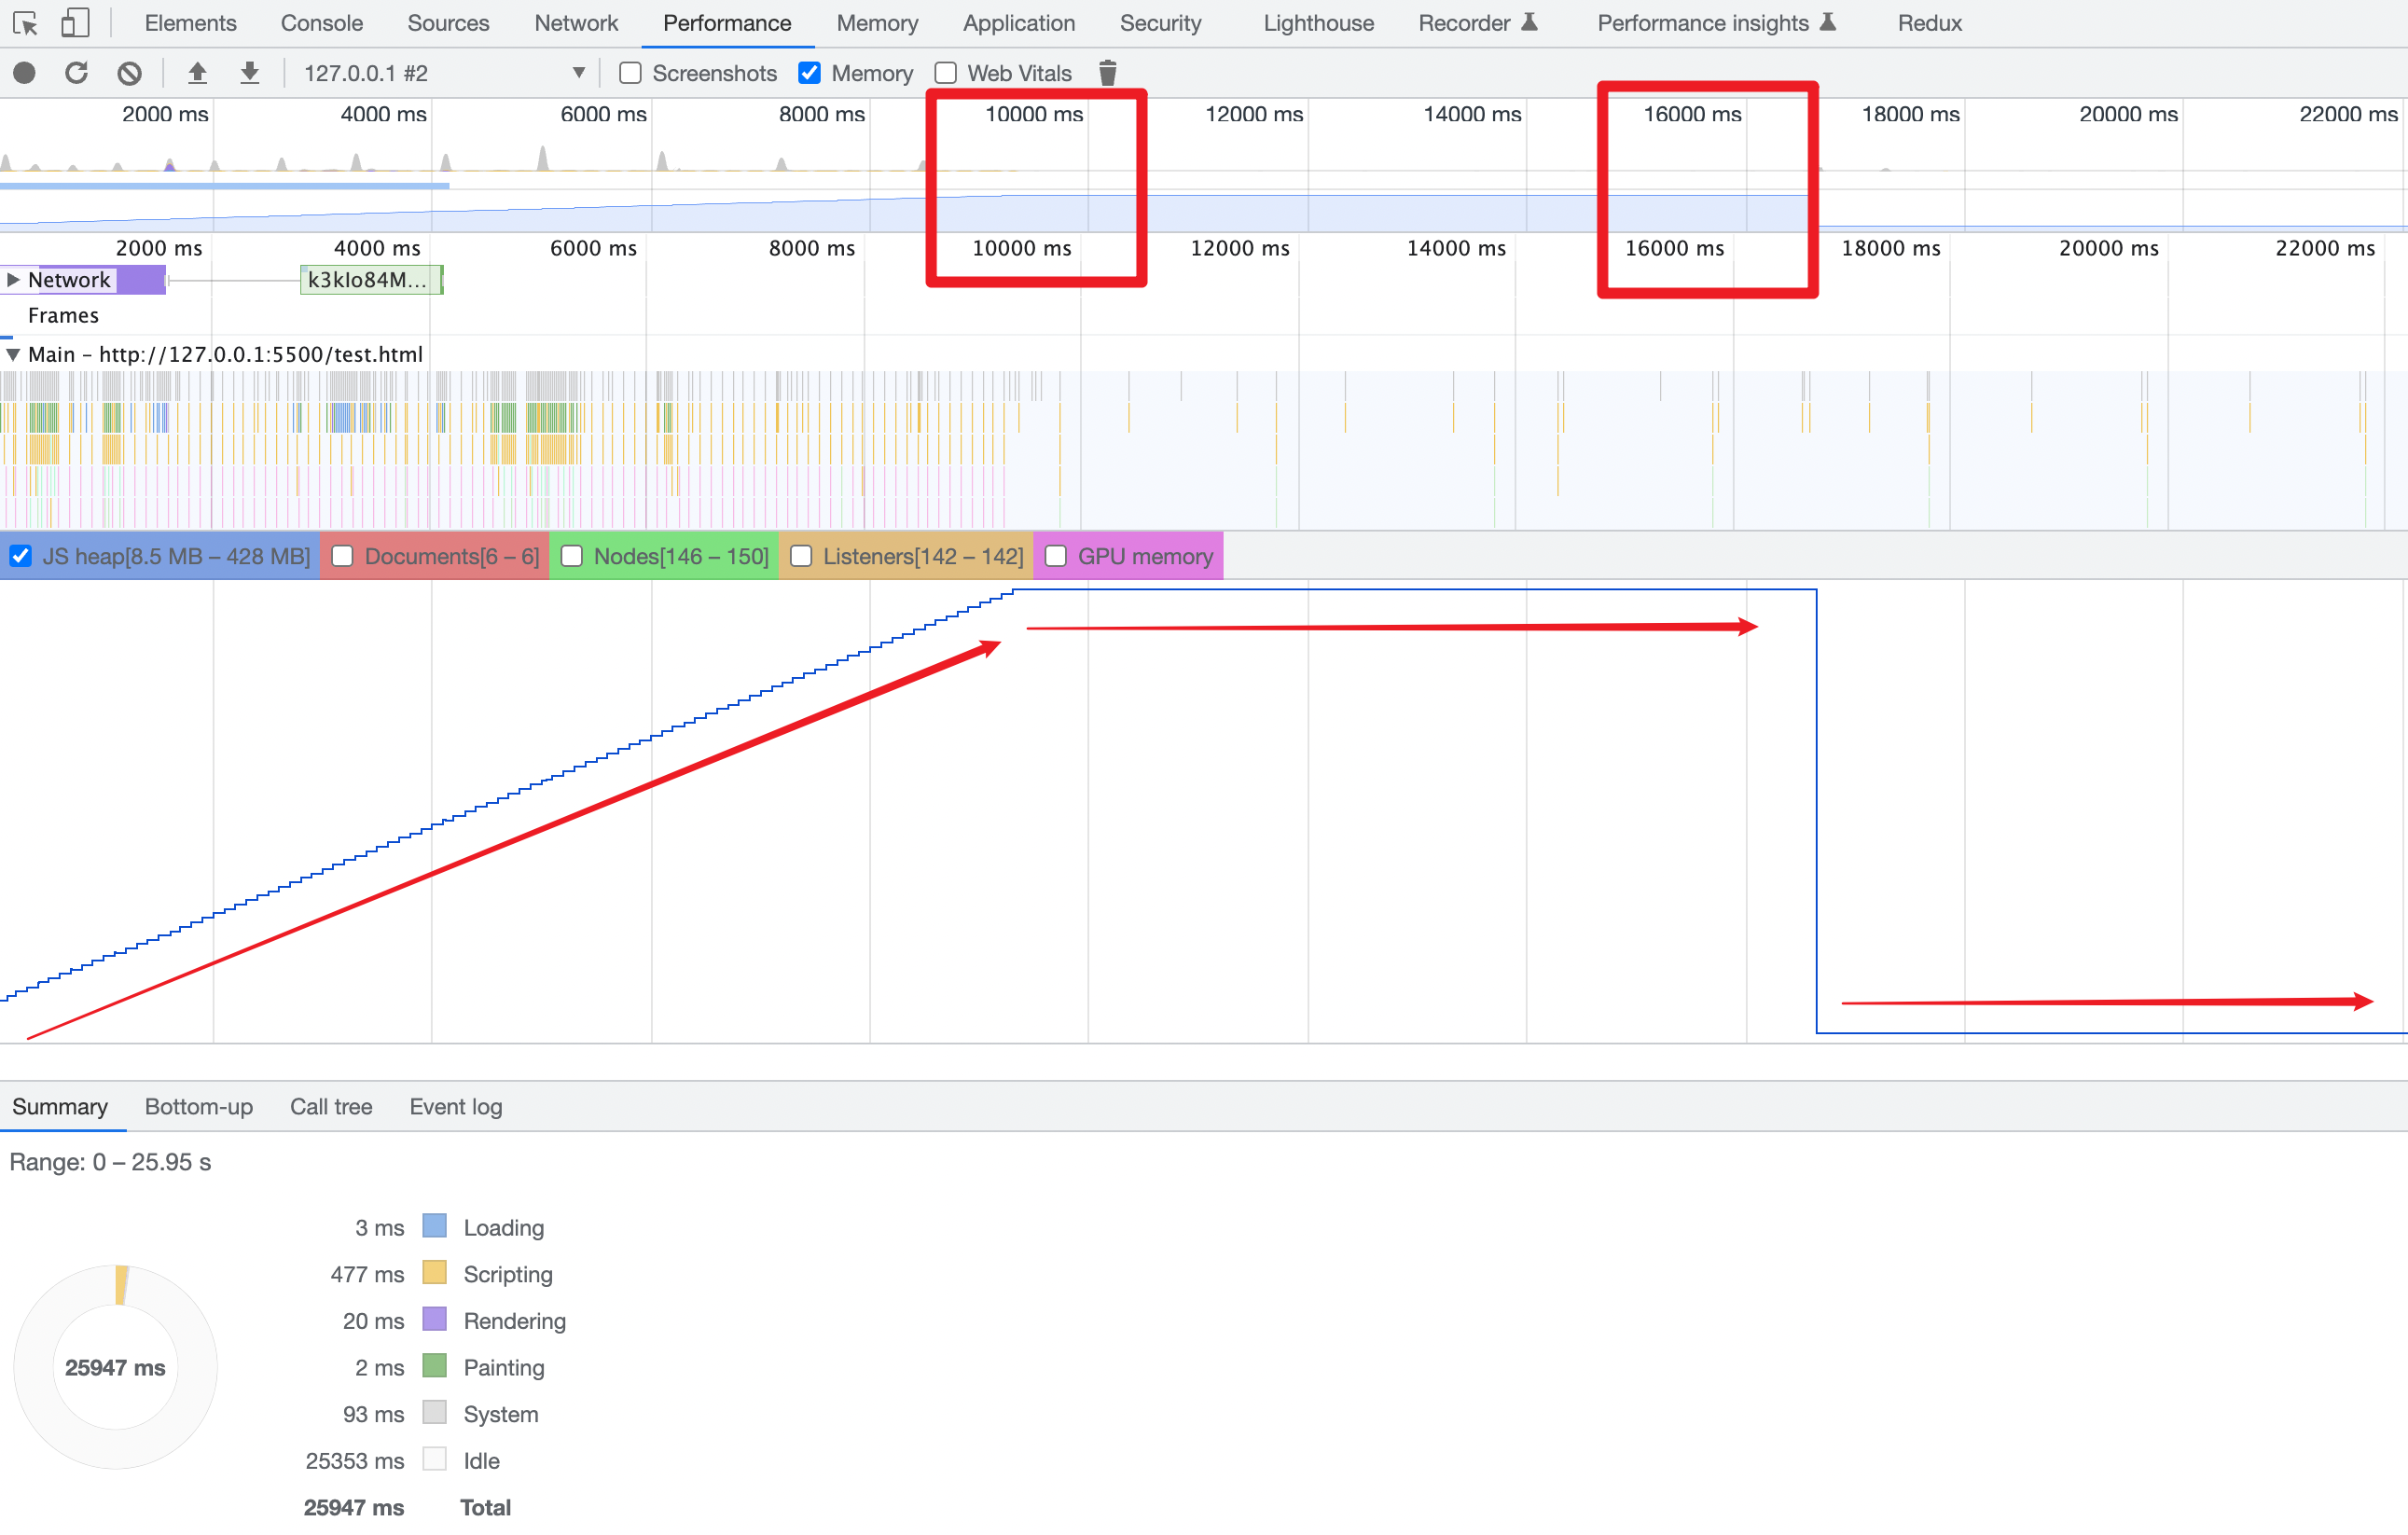Open the Bottom-up tab
2408x1535 pixels.
point(199,1106)
